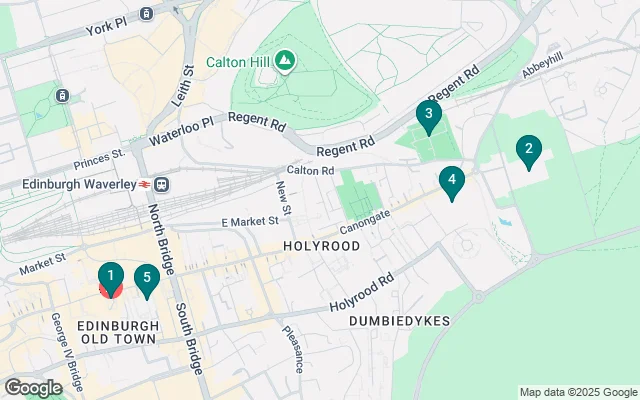Open the Google logo link
The width and height of the screenshot is (640, 400).
tap(33, 389)
